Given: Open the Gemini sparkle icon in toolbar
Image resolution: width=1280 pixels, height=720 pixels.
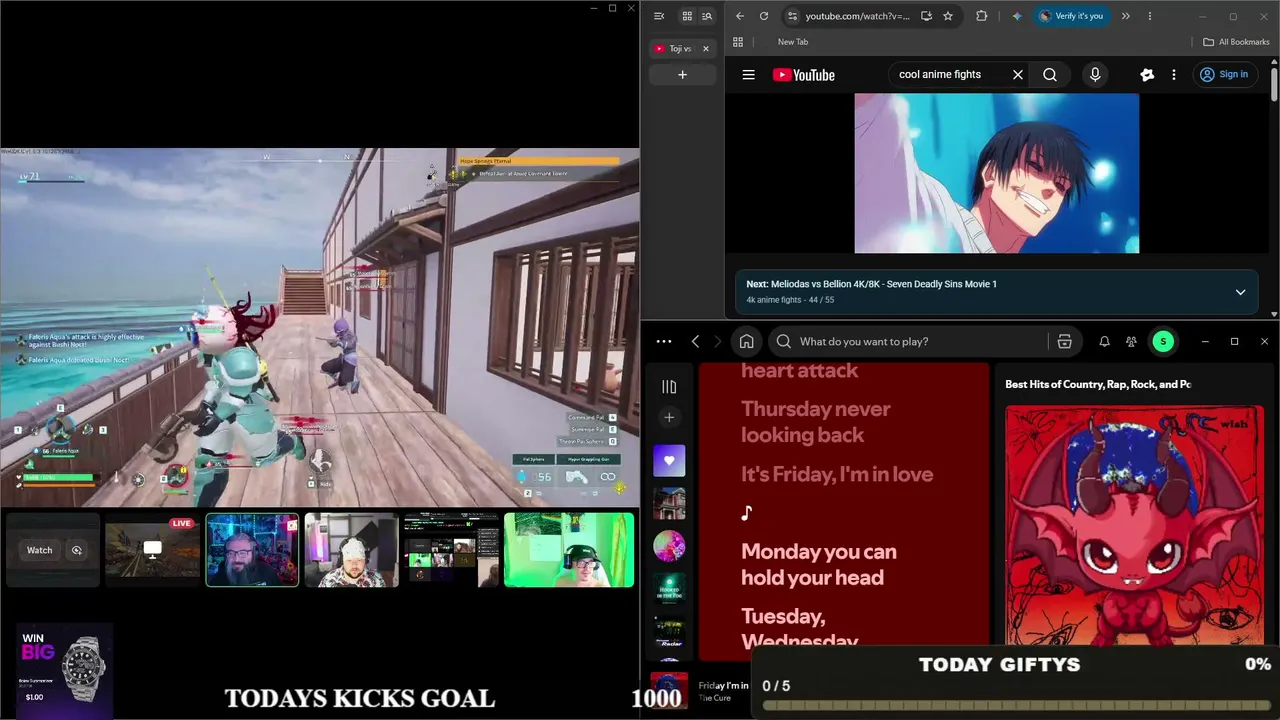Looking at the screenshot, I should (1017, 16).
